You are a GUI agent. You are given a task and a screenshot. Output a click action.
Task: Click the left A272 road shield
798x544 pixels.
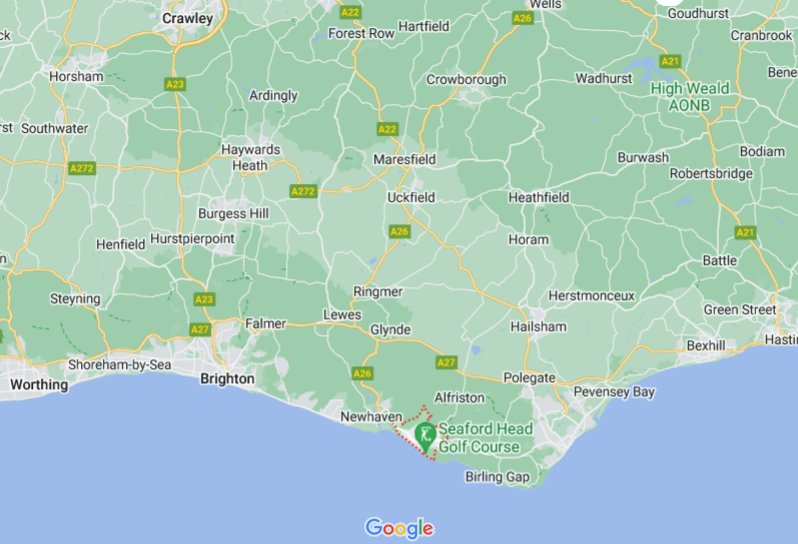[x=82, y=168]
